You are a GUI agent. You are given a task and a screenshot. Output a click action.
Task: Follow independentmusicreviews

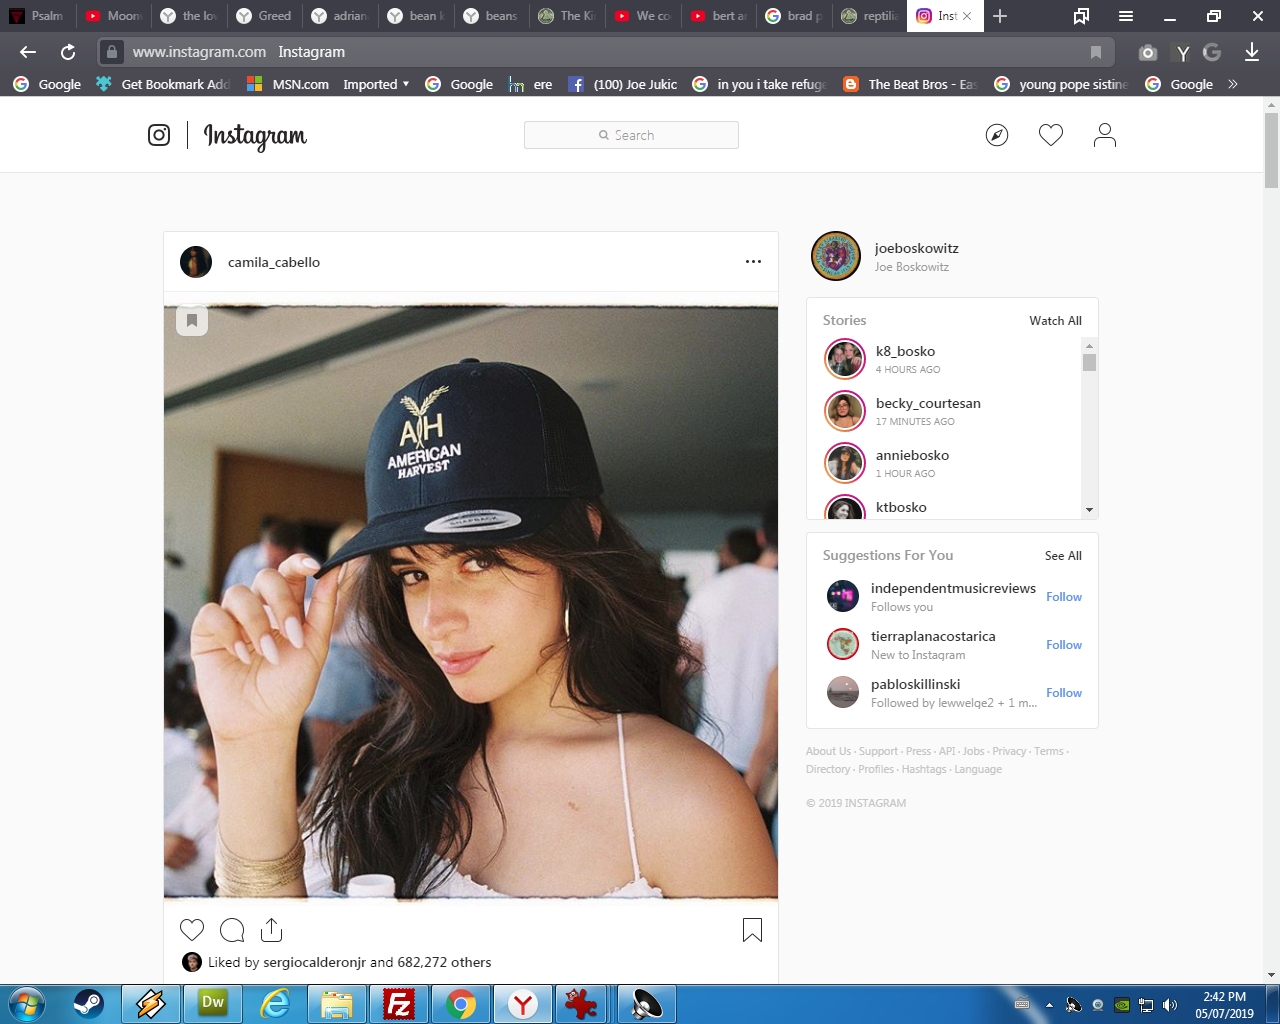click(x=1063, y=597)
